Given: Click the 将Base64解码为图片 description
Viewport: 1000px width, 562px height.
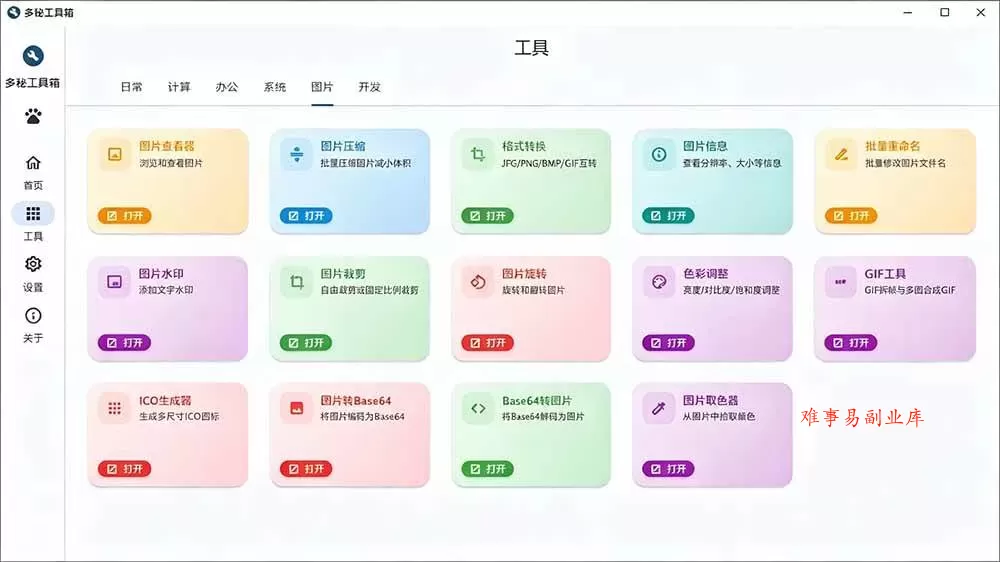Looking at the screenshot, I should (543, 417).
